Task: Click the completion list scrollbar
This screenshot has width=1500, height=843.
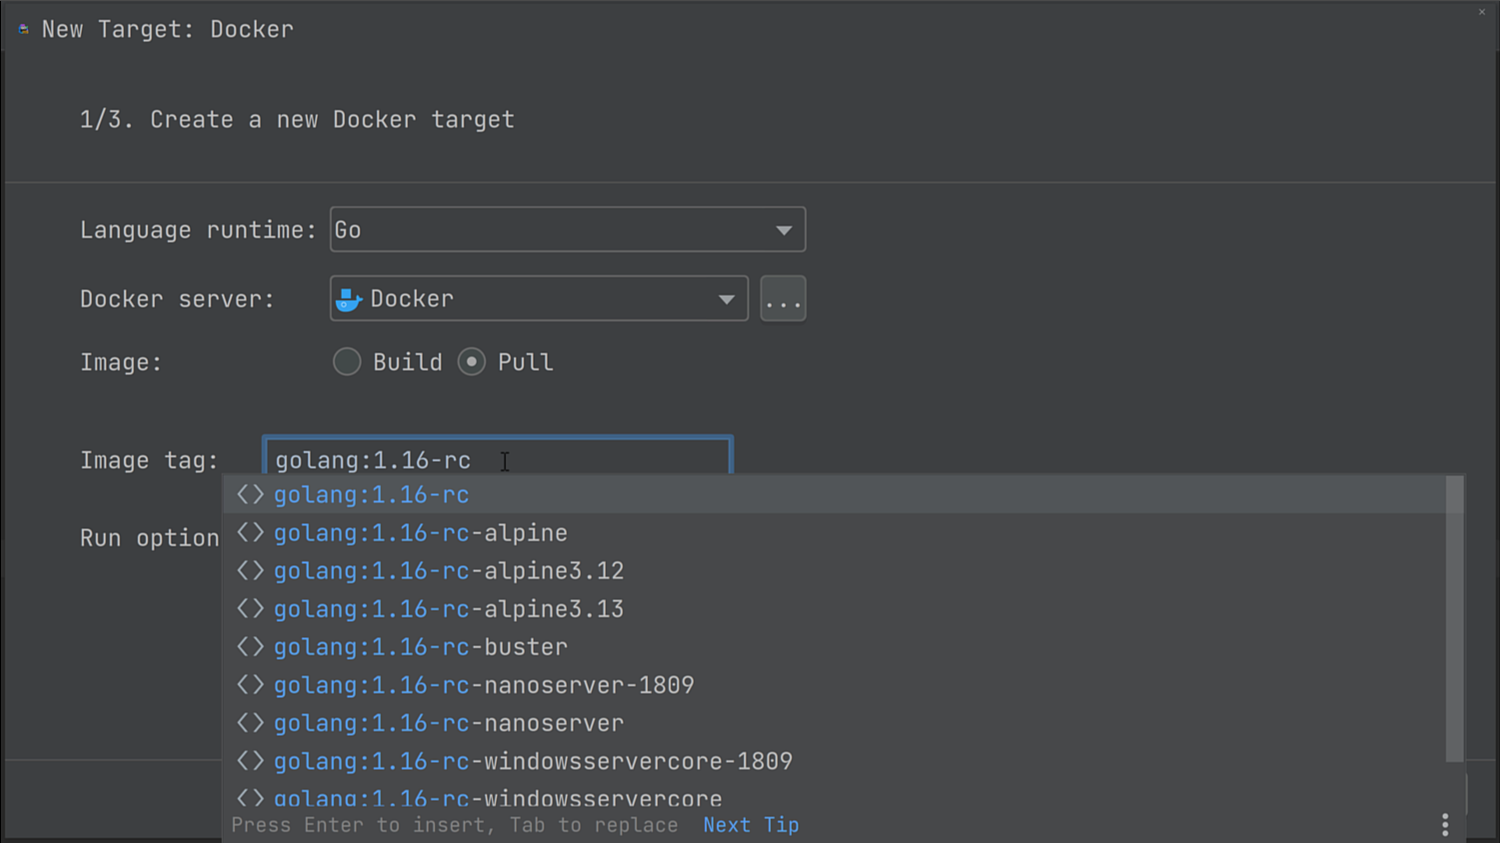Action: (x=1455, y=619)
